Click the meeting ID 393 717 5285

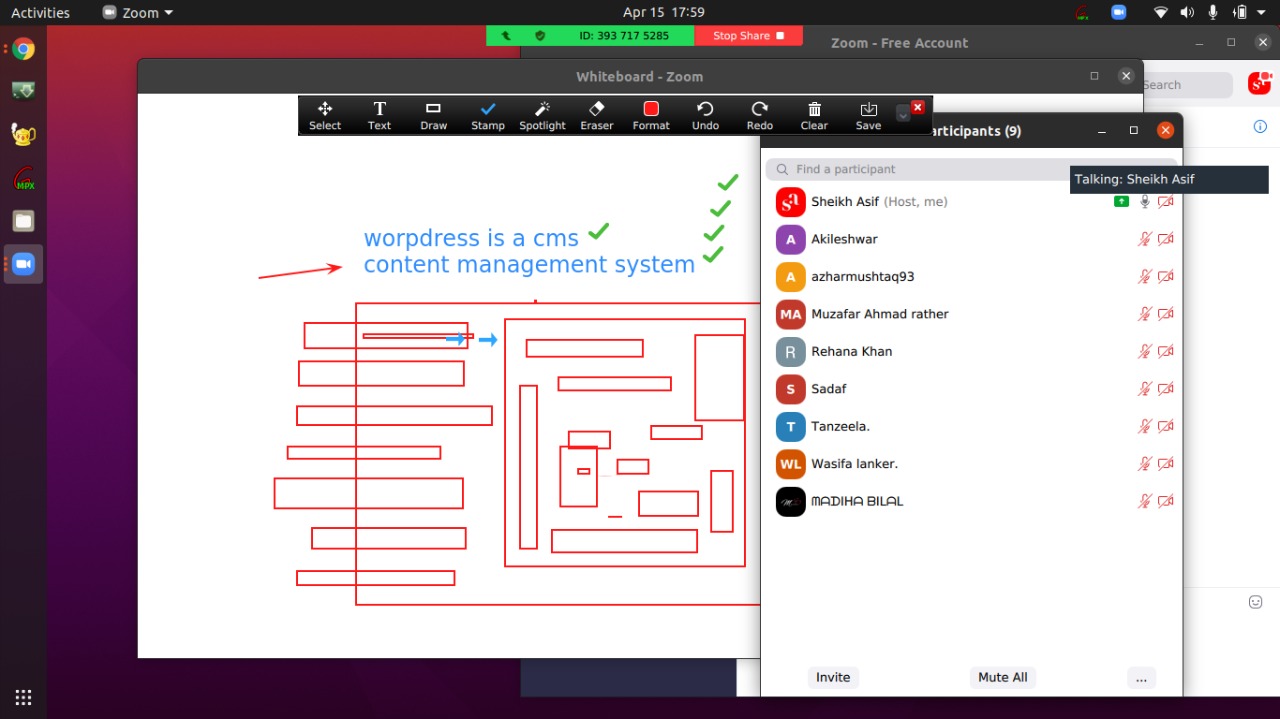click(624, 36)
